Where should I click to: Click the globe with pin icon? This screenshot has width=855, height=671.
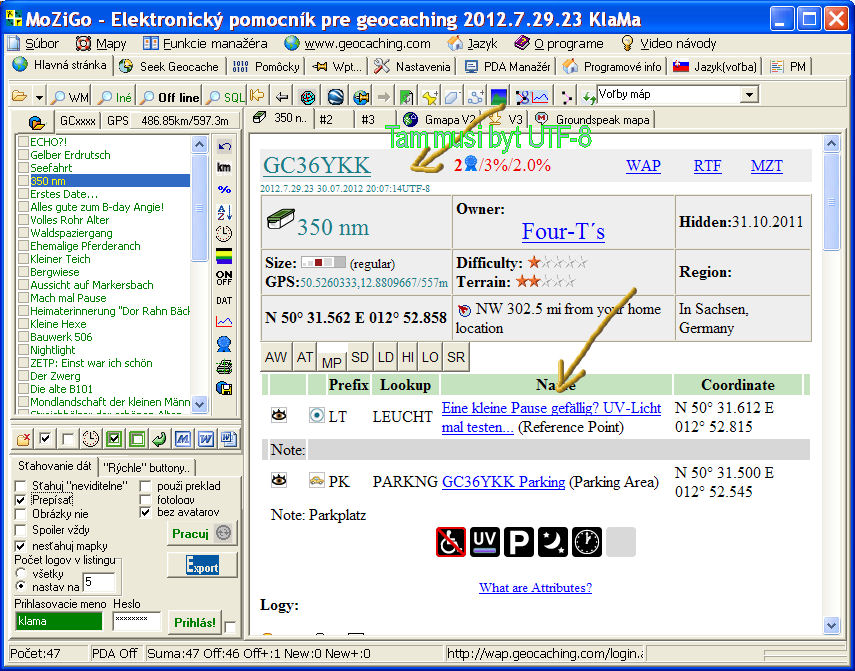point(360,97)
